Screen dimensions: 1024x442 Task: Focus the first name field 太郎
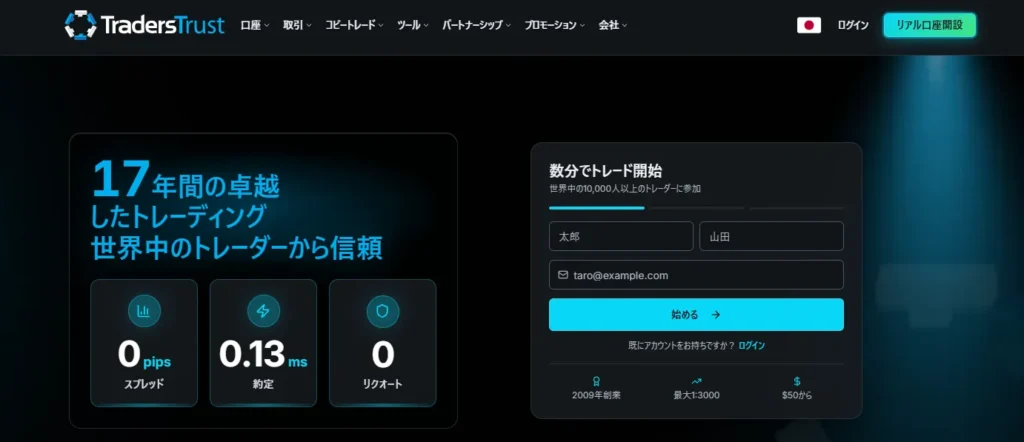click(621, 236)
